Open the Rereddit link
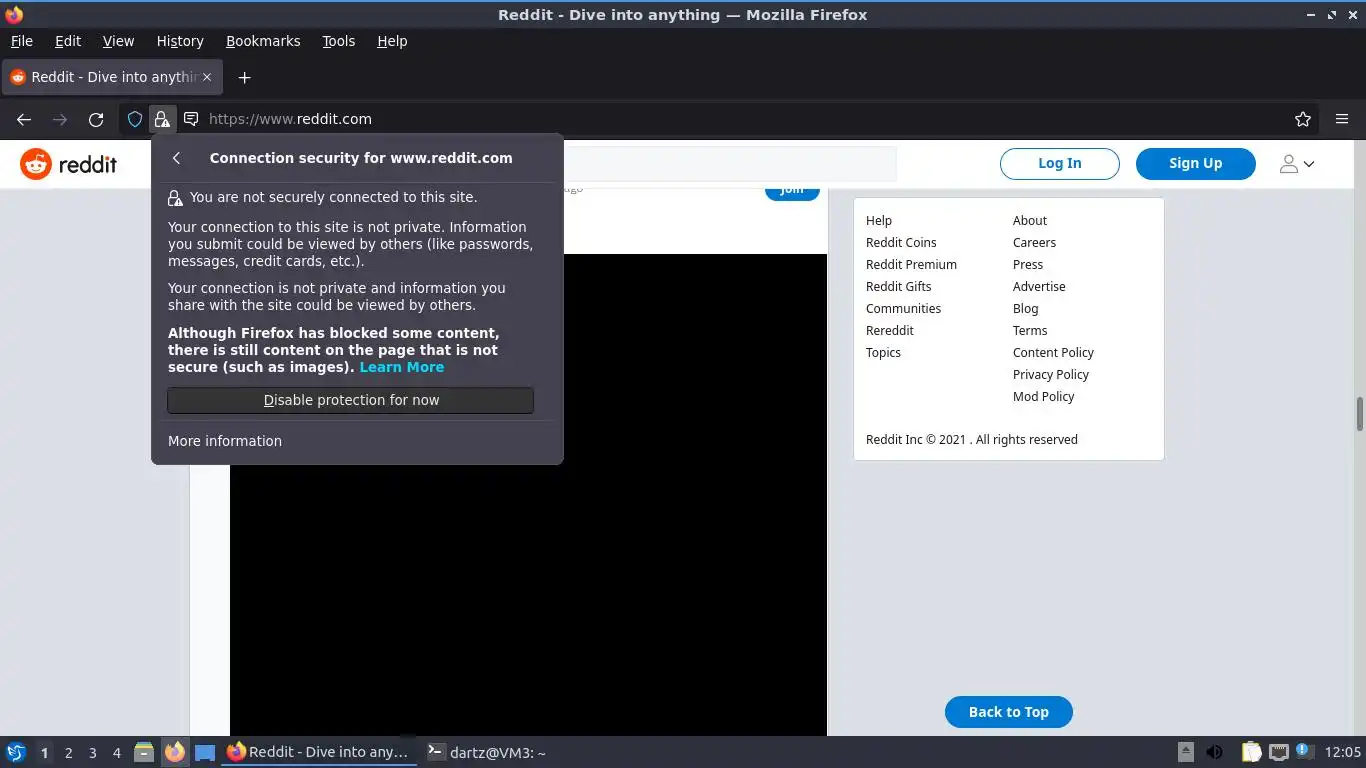Screen dimensions: 1366x768 click(x=890, y=331)
